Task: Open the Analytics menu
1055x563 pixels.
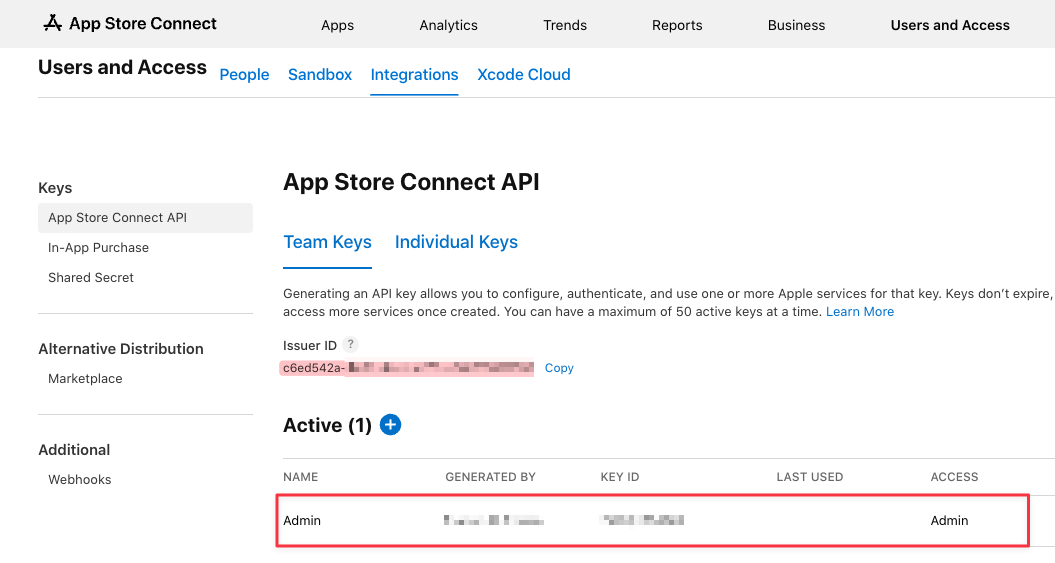Action: coord(448,25)
